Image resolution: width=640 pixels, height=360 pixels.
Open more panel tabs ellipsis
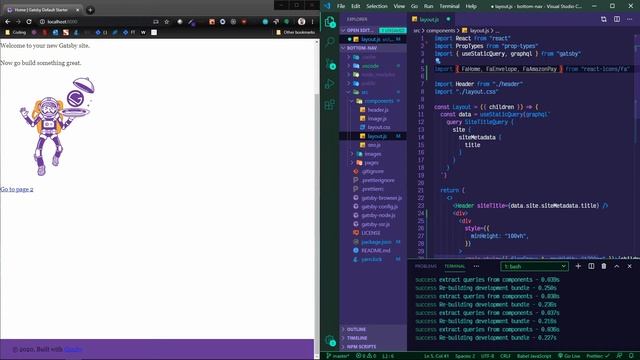(476, 266)
